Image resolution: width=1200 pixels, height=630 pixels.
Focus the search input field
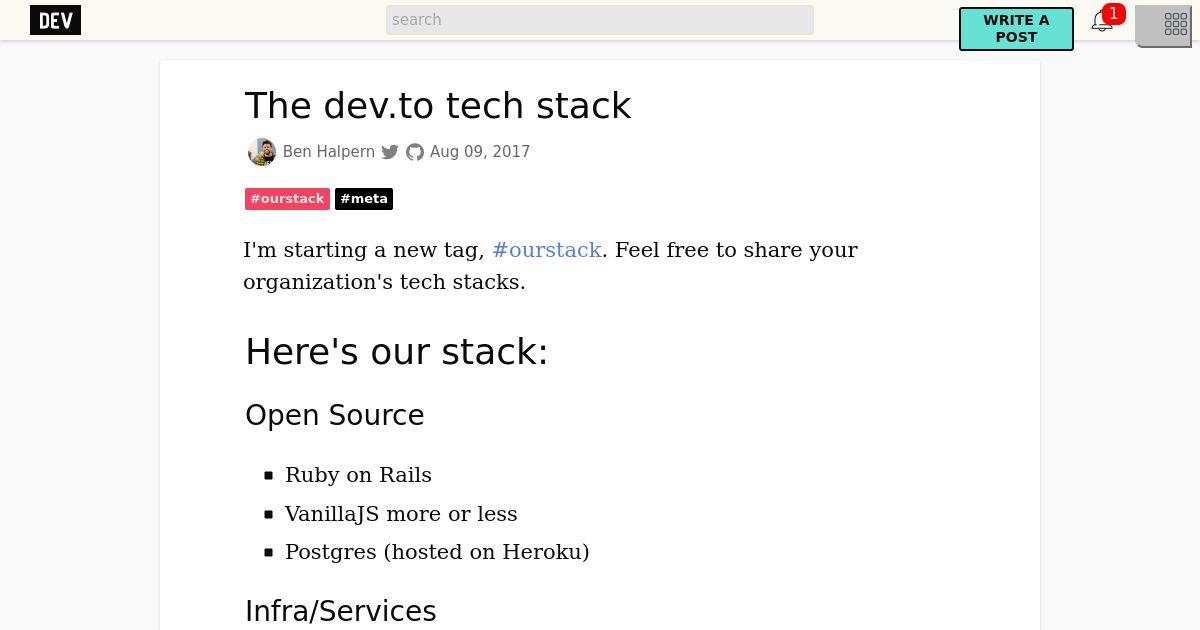tap(600, 20)
